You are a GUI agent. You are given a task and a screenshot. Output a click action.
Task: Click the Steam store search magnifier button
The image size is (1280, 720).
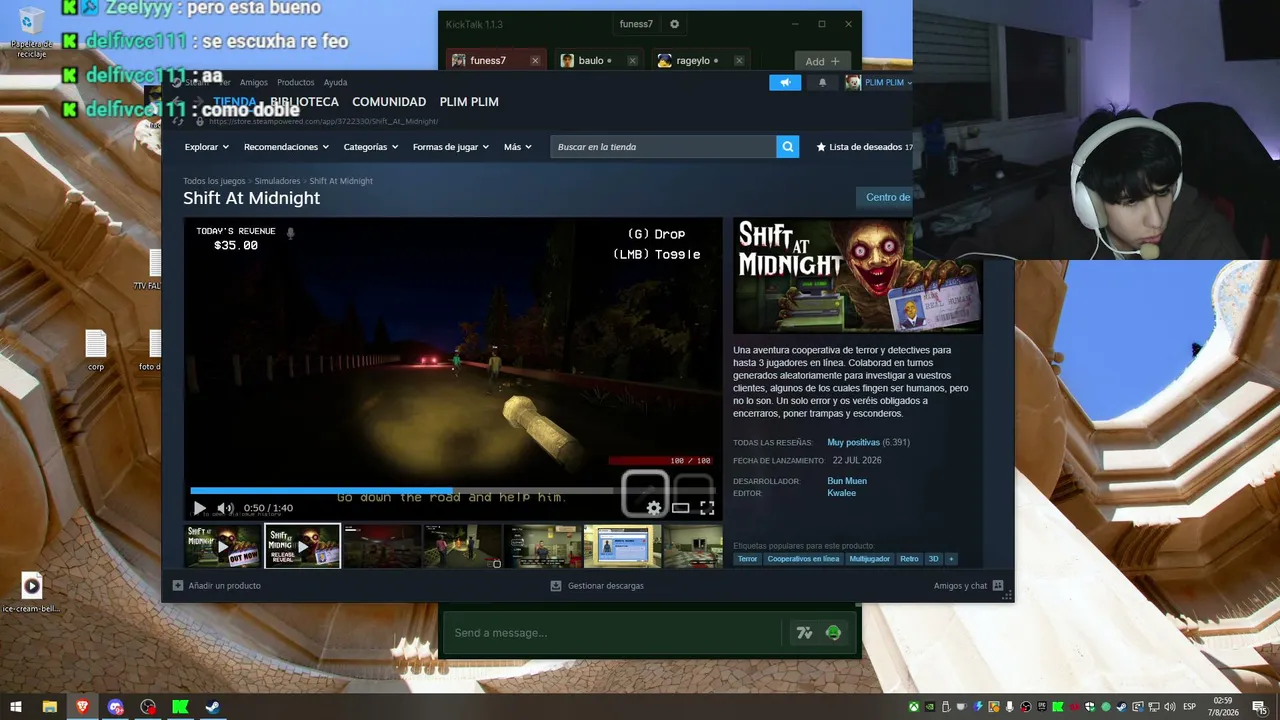pyautogui.click(x=789, y=147)
